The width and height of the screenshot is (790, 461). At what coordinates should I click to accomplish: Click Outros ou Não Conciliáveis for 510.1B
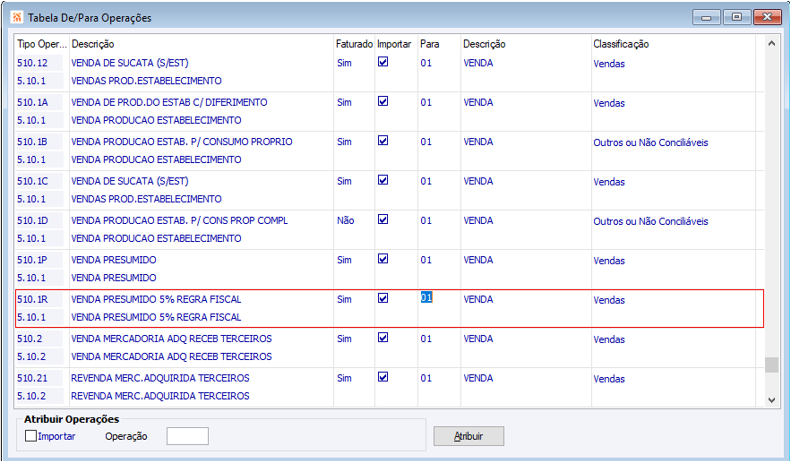coord(650,143)
